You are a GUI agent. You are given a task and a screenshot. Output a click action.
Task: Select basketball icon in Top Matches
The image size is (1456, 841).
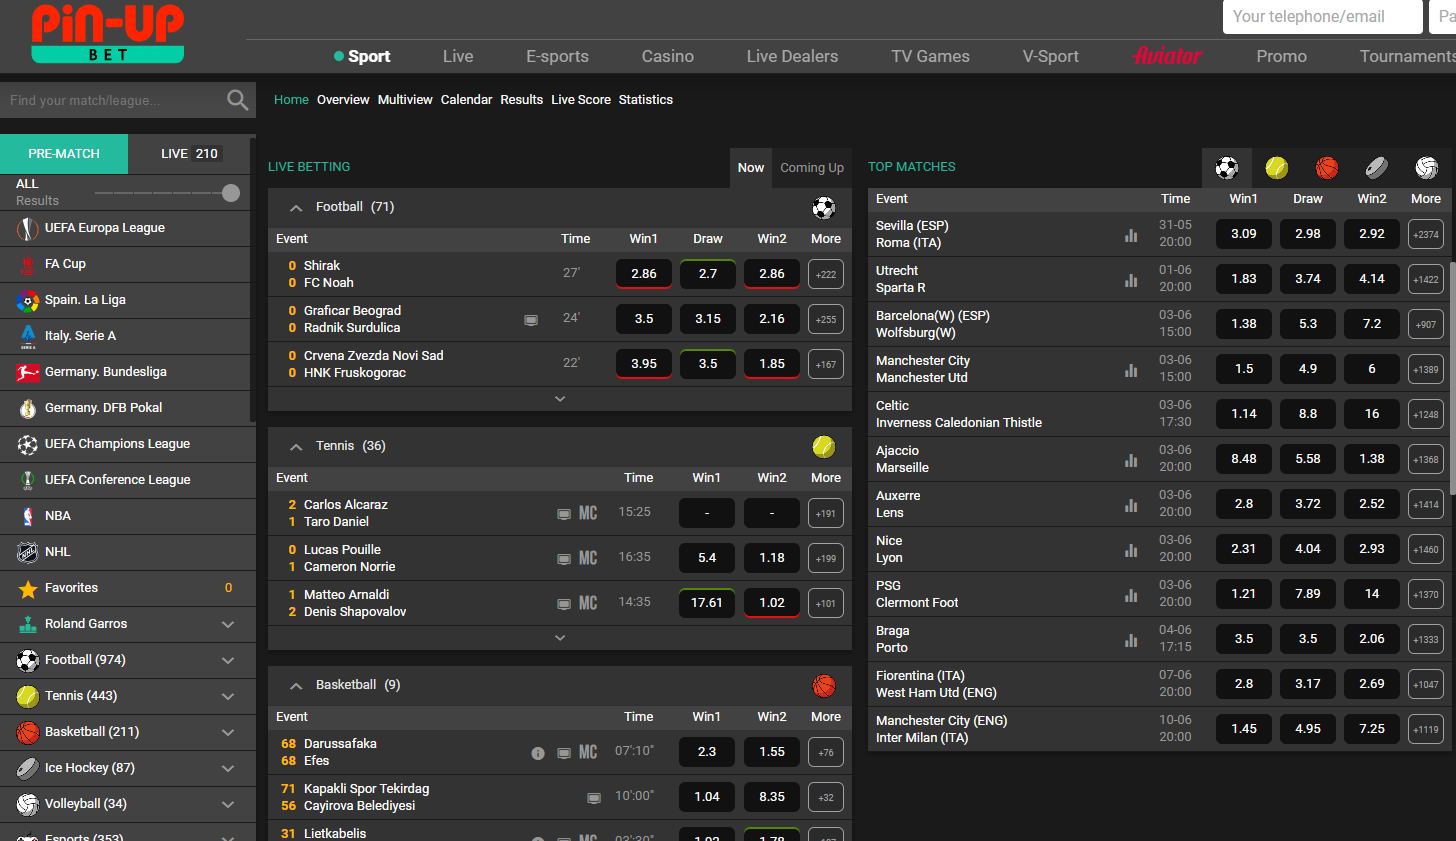click(1327, 168)
